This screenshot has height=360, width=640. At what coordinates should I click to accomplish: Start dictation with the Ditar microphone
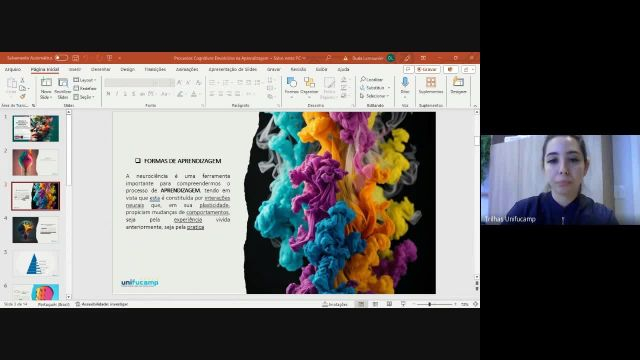click(x=405, y=82)
